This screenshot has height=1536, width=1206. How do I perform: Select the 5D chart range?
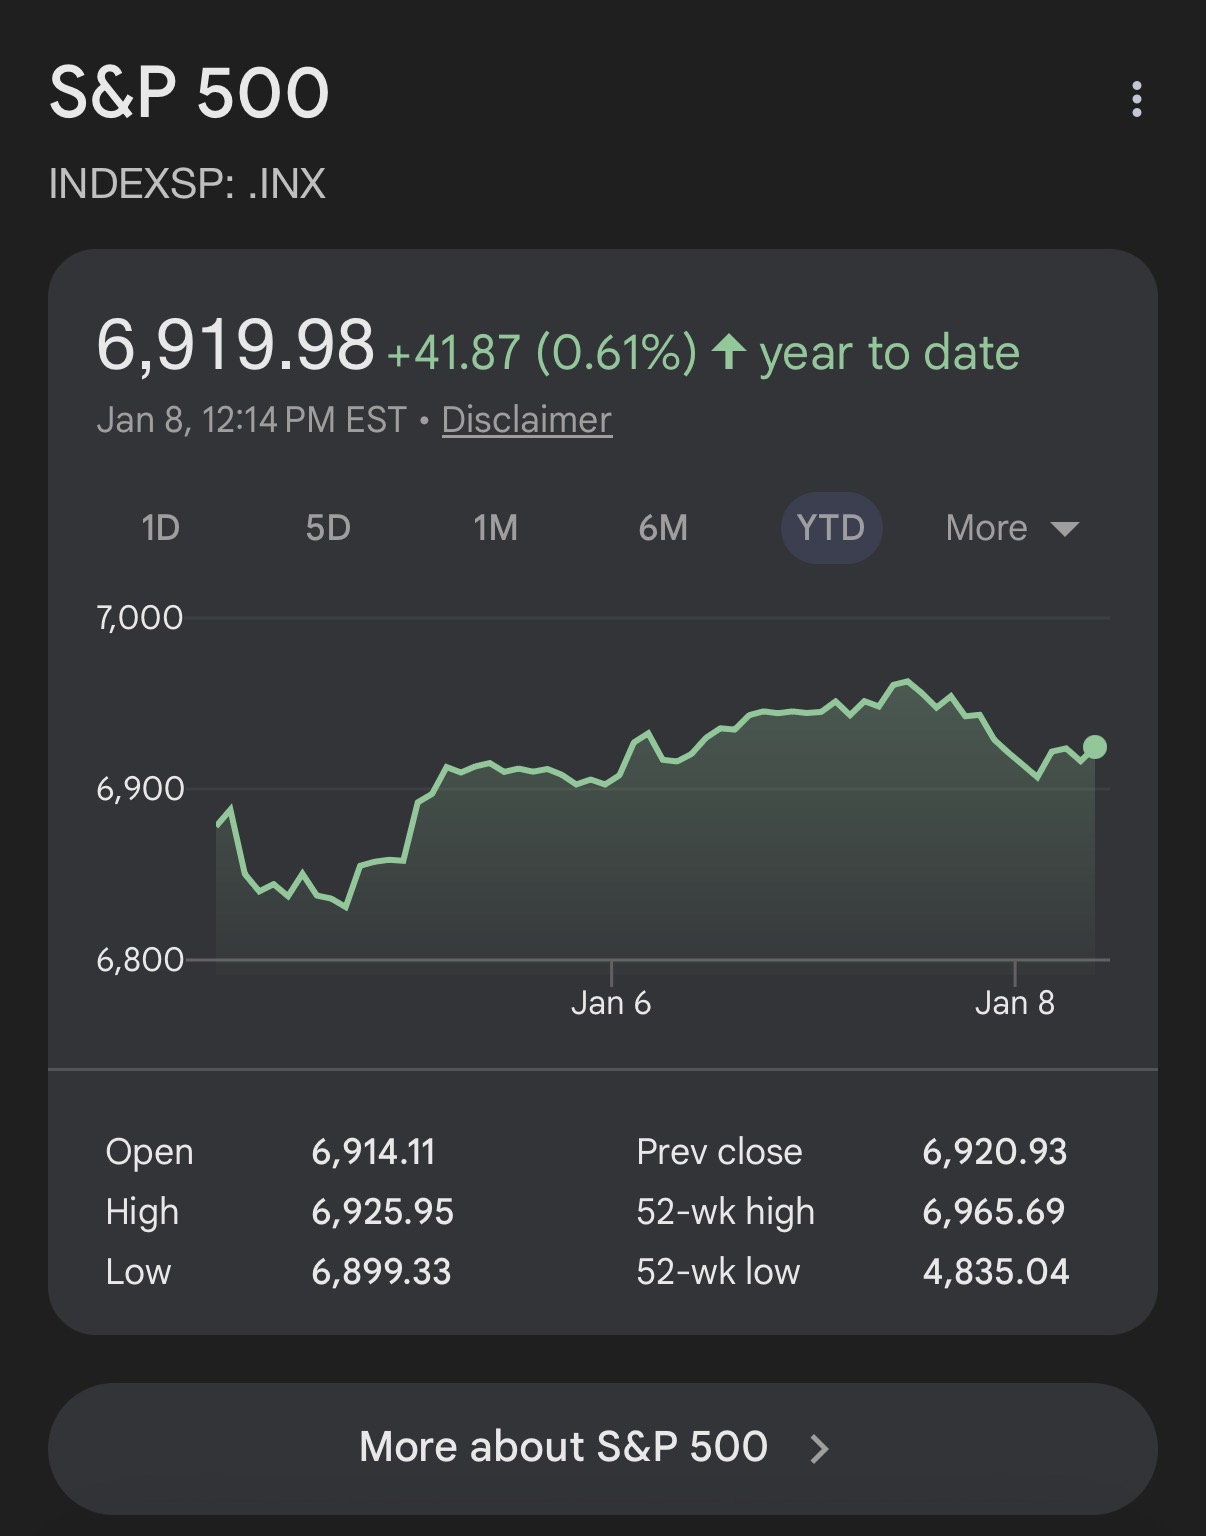328,528
